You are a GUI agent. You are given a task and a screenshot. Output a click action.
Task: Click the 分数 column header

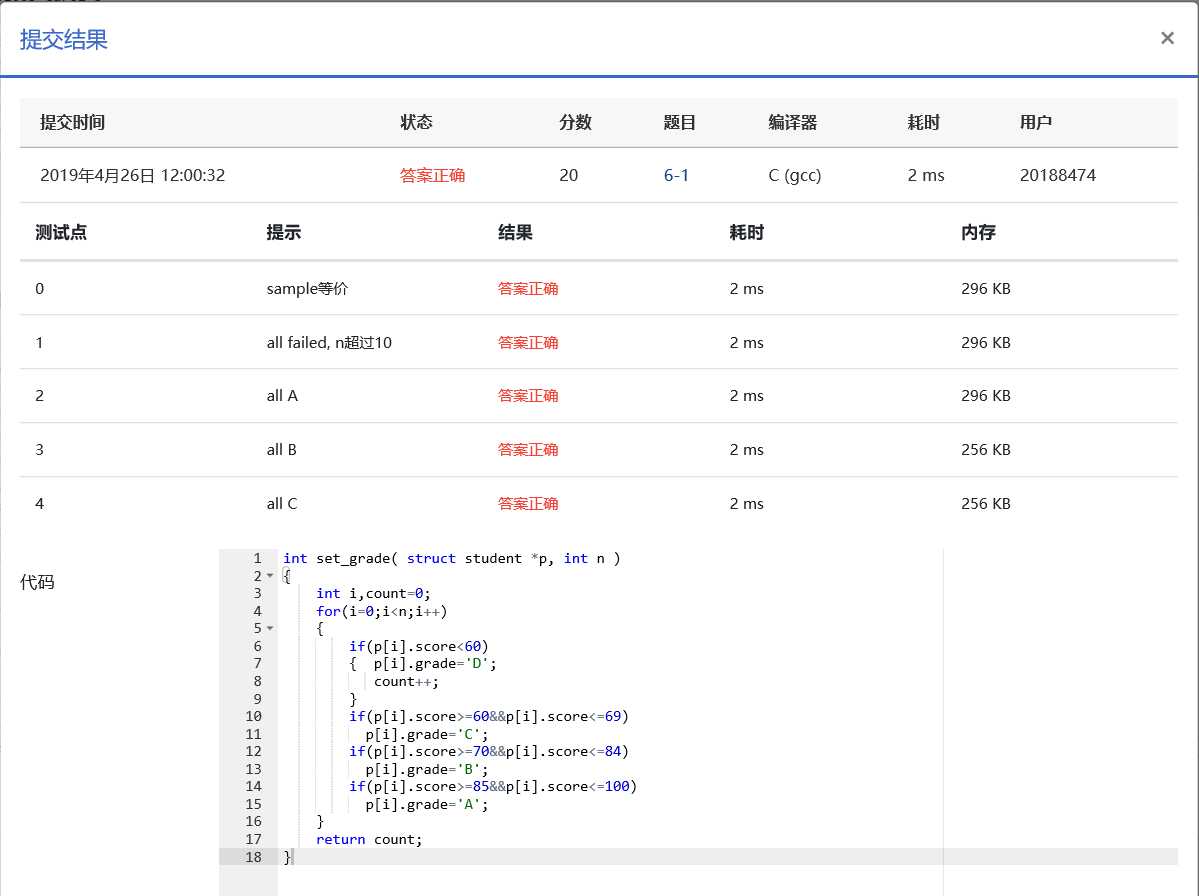click(575, 122)
